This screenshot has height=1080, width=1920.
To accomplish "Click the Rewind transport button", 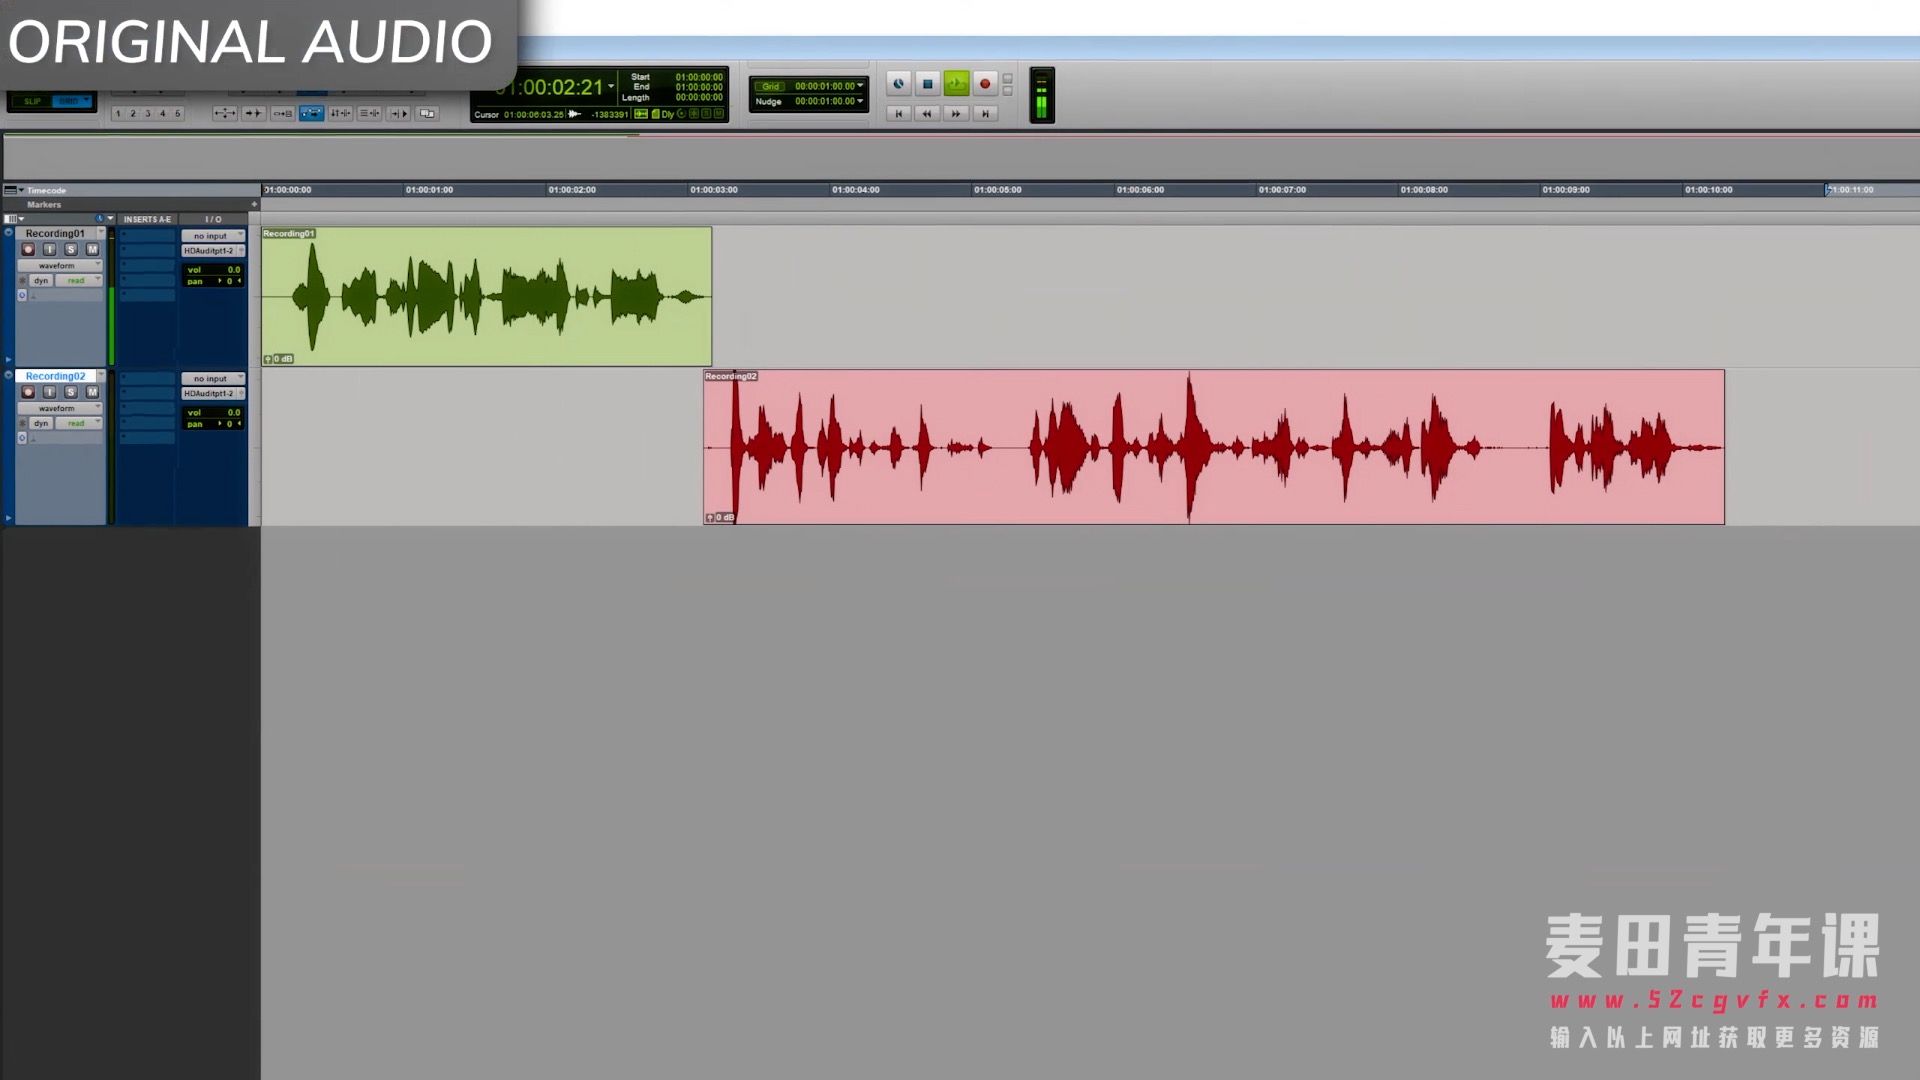I will 927,114.
